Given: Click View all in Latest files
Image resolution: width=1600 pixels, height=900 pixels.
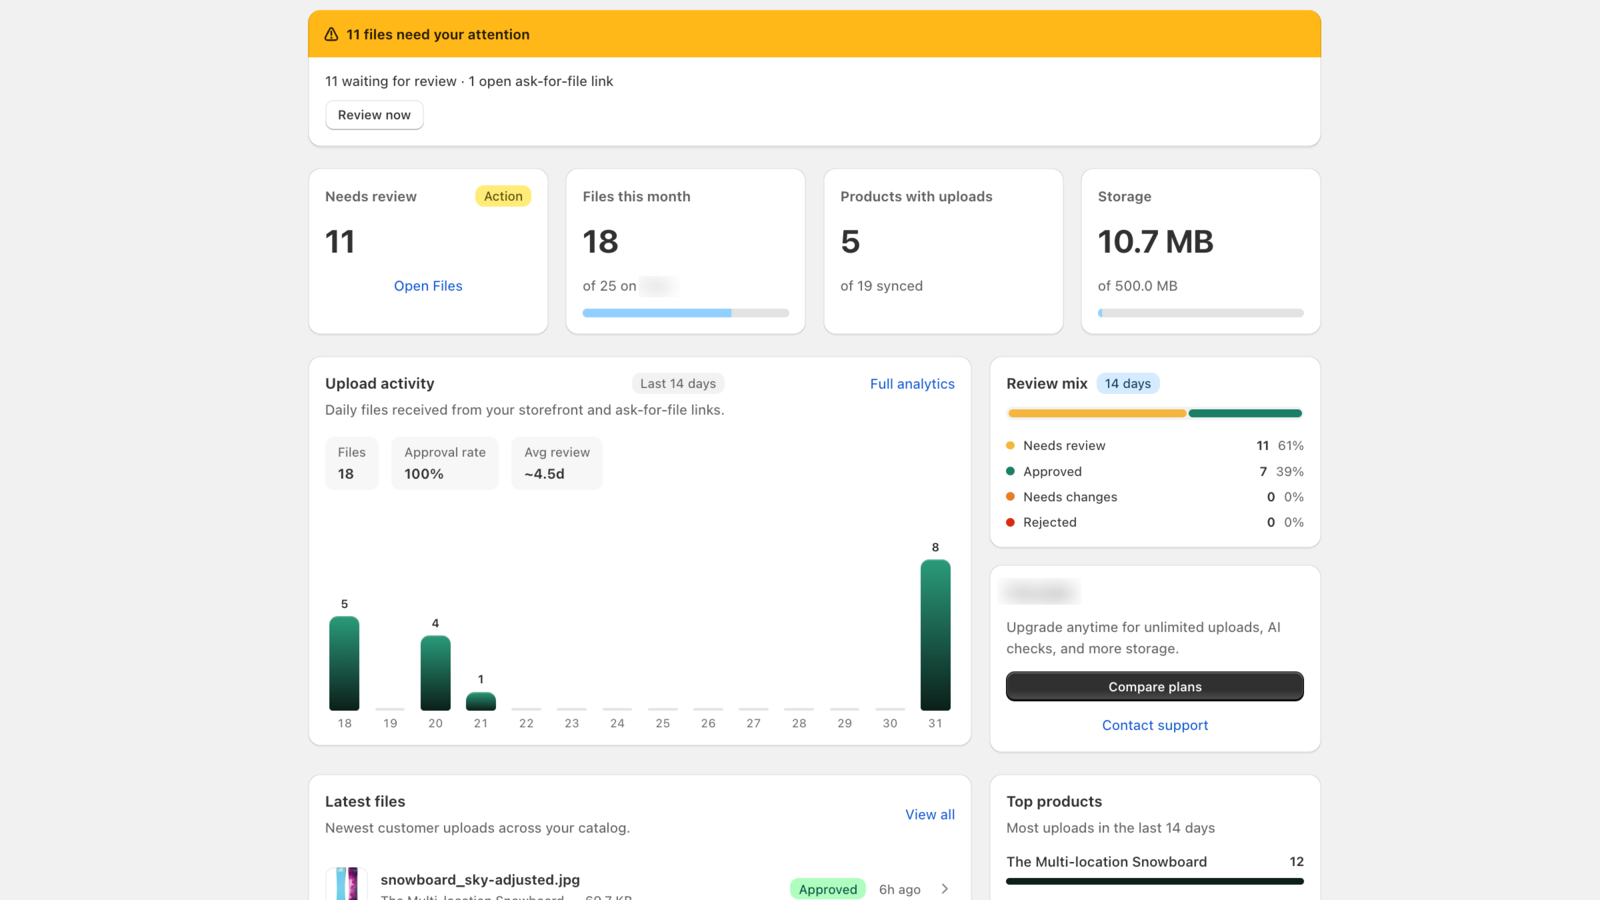Looking at the screenshot, I should click(x=930, y=815).
